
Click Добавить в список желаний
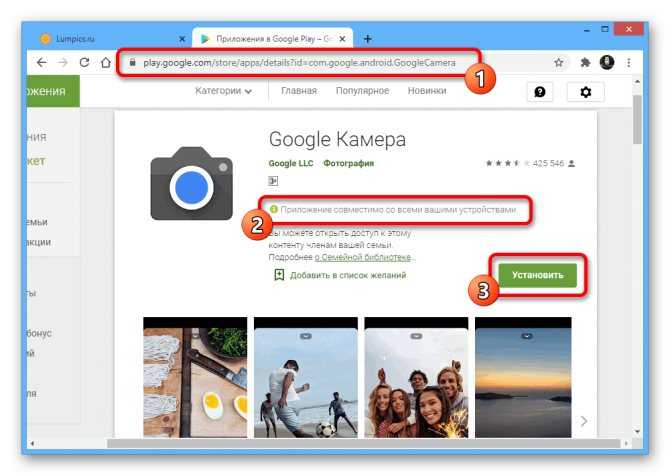click(x=348, y=275)
